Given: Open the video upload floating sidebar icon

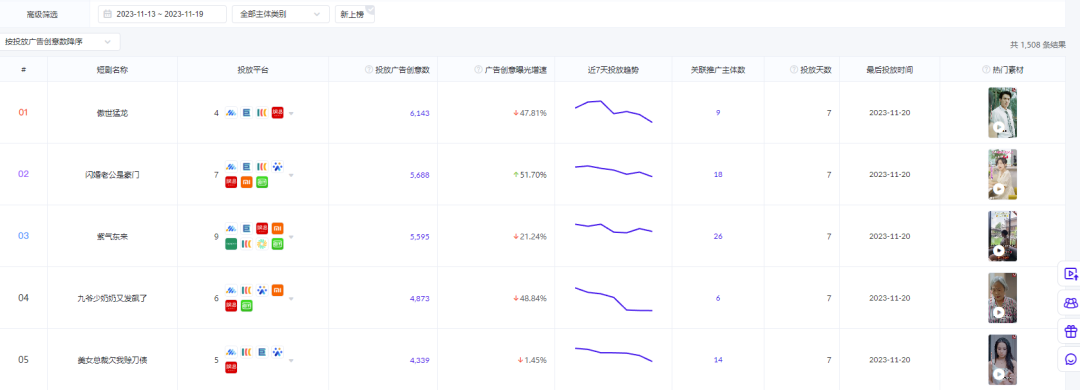Looking at the screenshot, I should tap(1070, 274).
